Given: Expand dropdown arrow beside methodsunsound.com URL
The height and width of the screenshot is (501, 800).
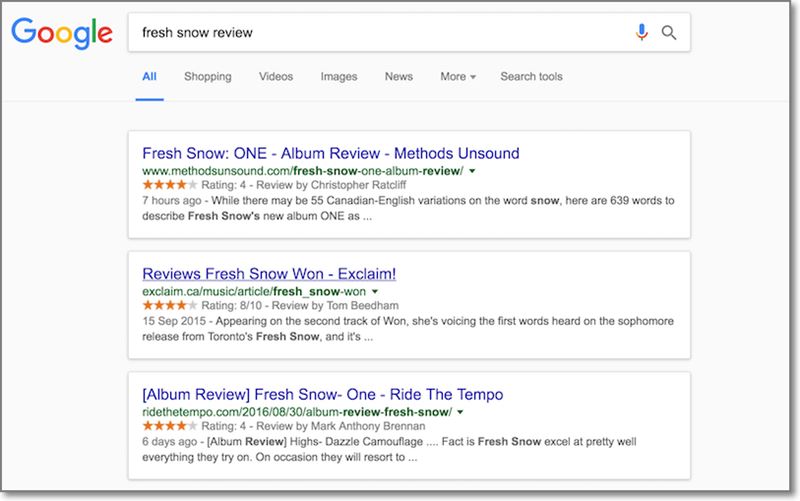Looking at the screenshot, I should [472, 171].
